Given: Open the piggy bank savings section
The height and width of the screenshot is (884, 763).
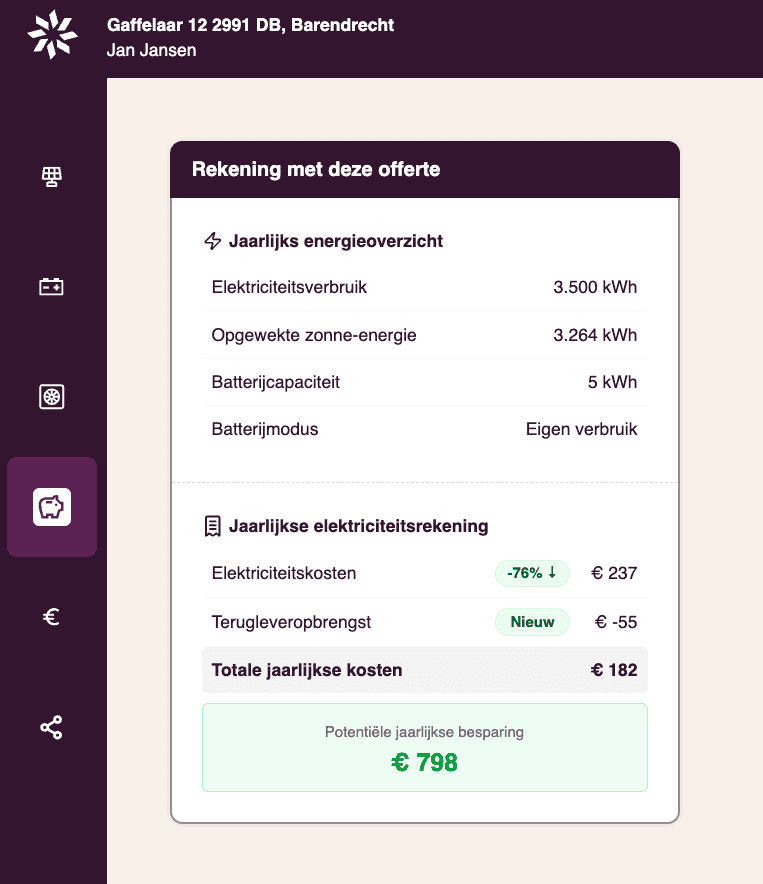Looking at the screenshot, I should pos(52,507).
